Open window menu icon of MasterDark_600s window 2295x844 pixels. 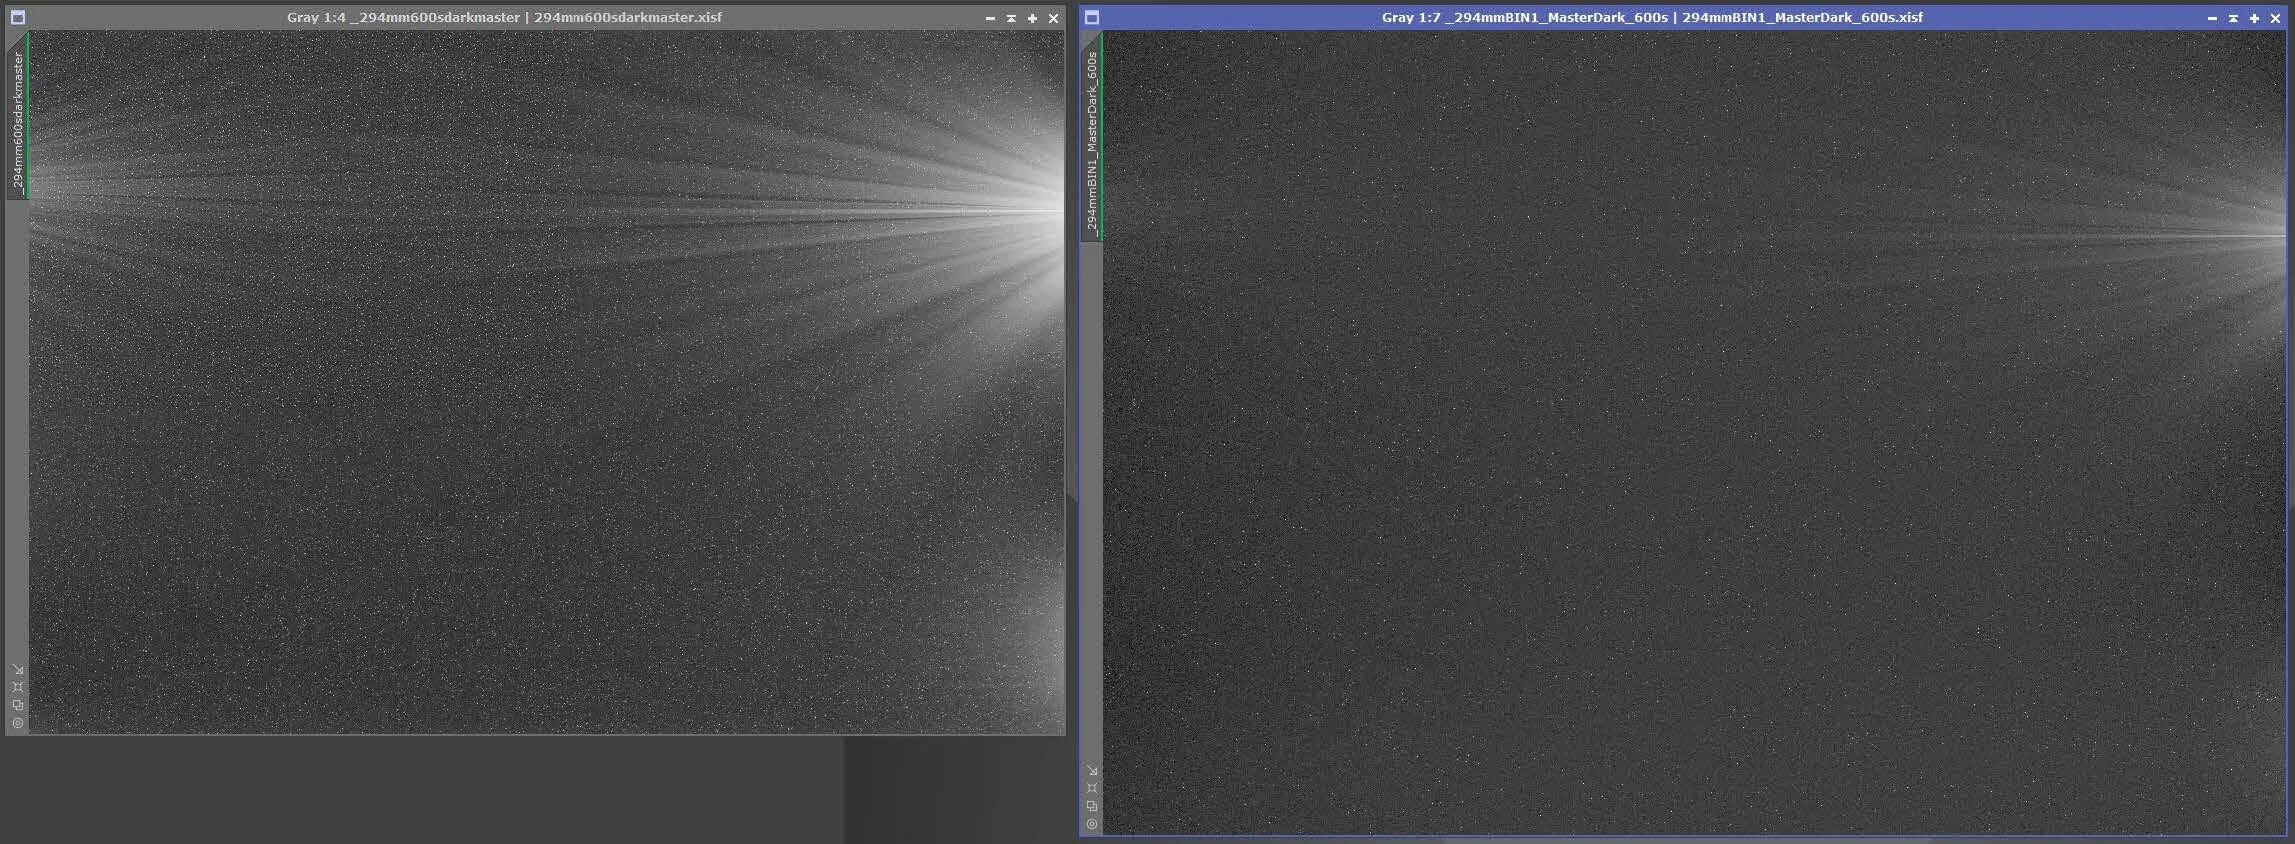(x=1092, y=17)
